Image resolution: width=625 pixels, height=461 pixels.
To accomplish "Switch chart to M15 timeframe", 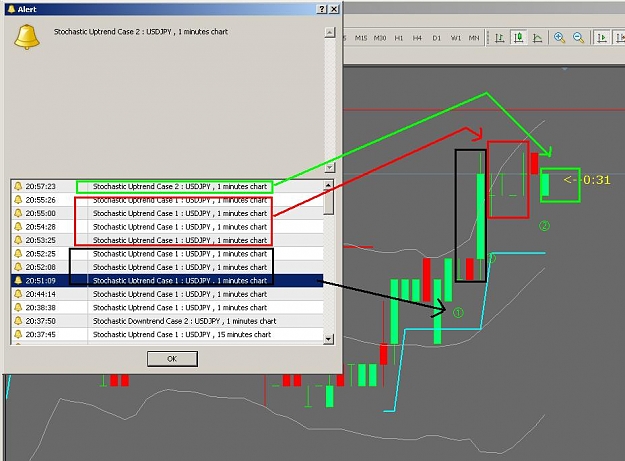I will [x=361, y=38].
